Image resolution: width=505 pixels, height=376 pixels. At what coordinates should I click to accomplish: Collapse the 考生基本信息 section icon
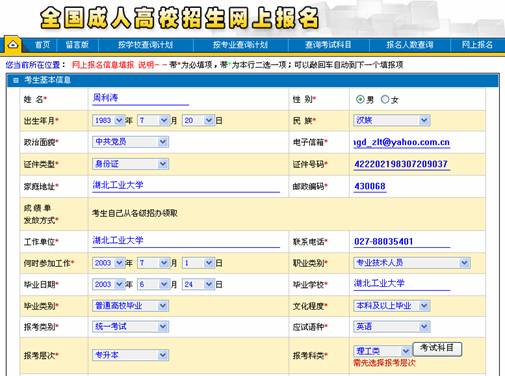click(x=15, y=80)
